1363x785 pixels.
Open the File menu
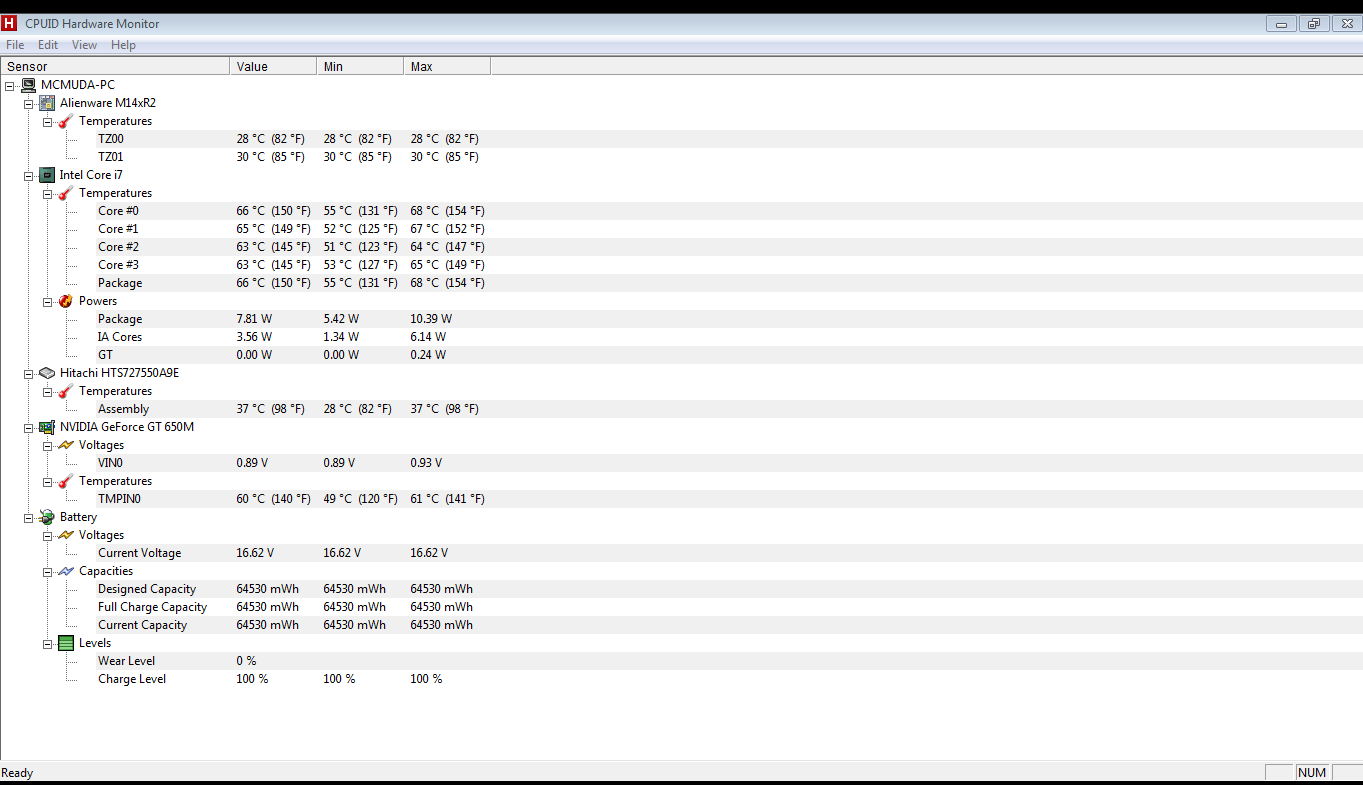point(15,45)
